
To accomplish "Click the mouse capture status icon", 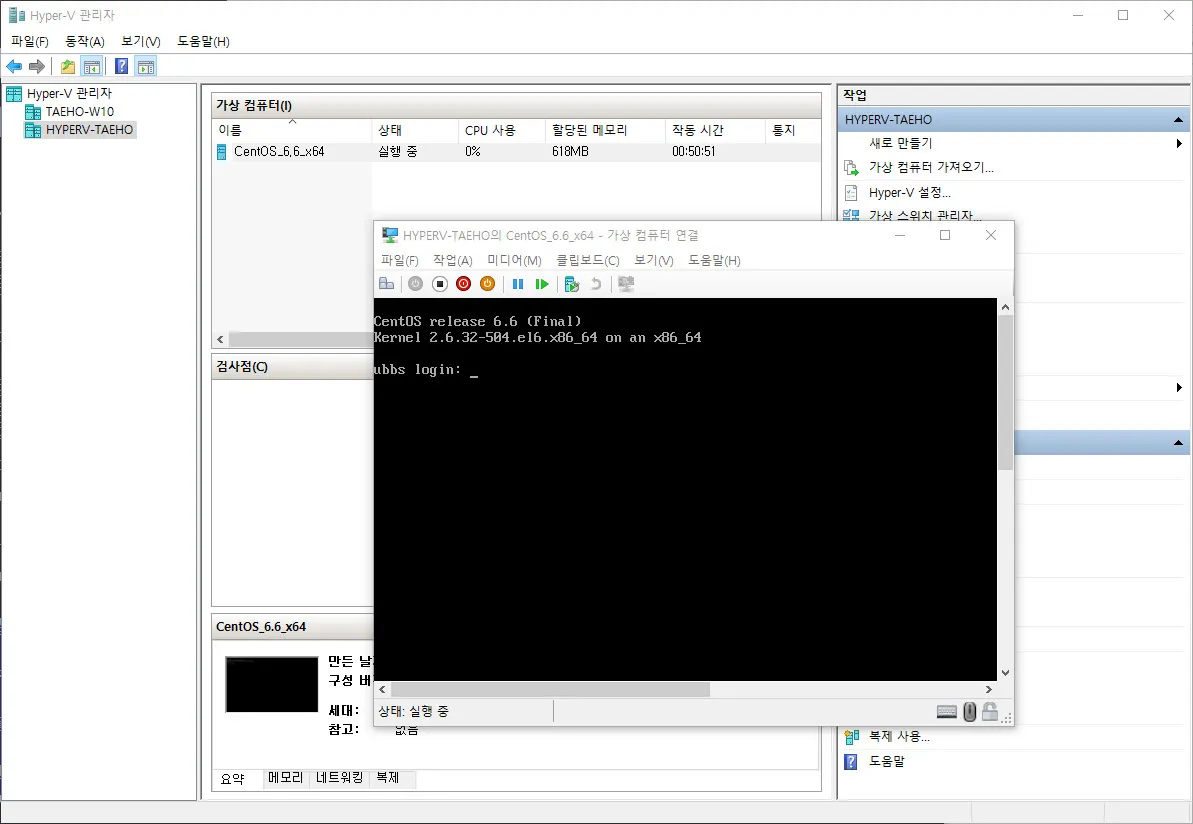I will [969, 711].
